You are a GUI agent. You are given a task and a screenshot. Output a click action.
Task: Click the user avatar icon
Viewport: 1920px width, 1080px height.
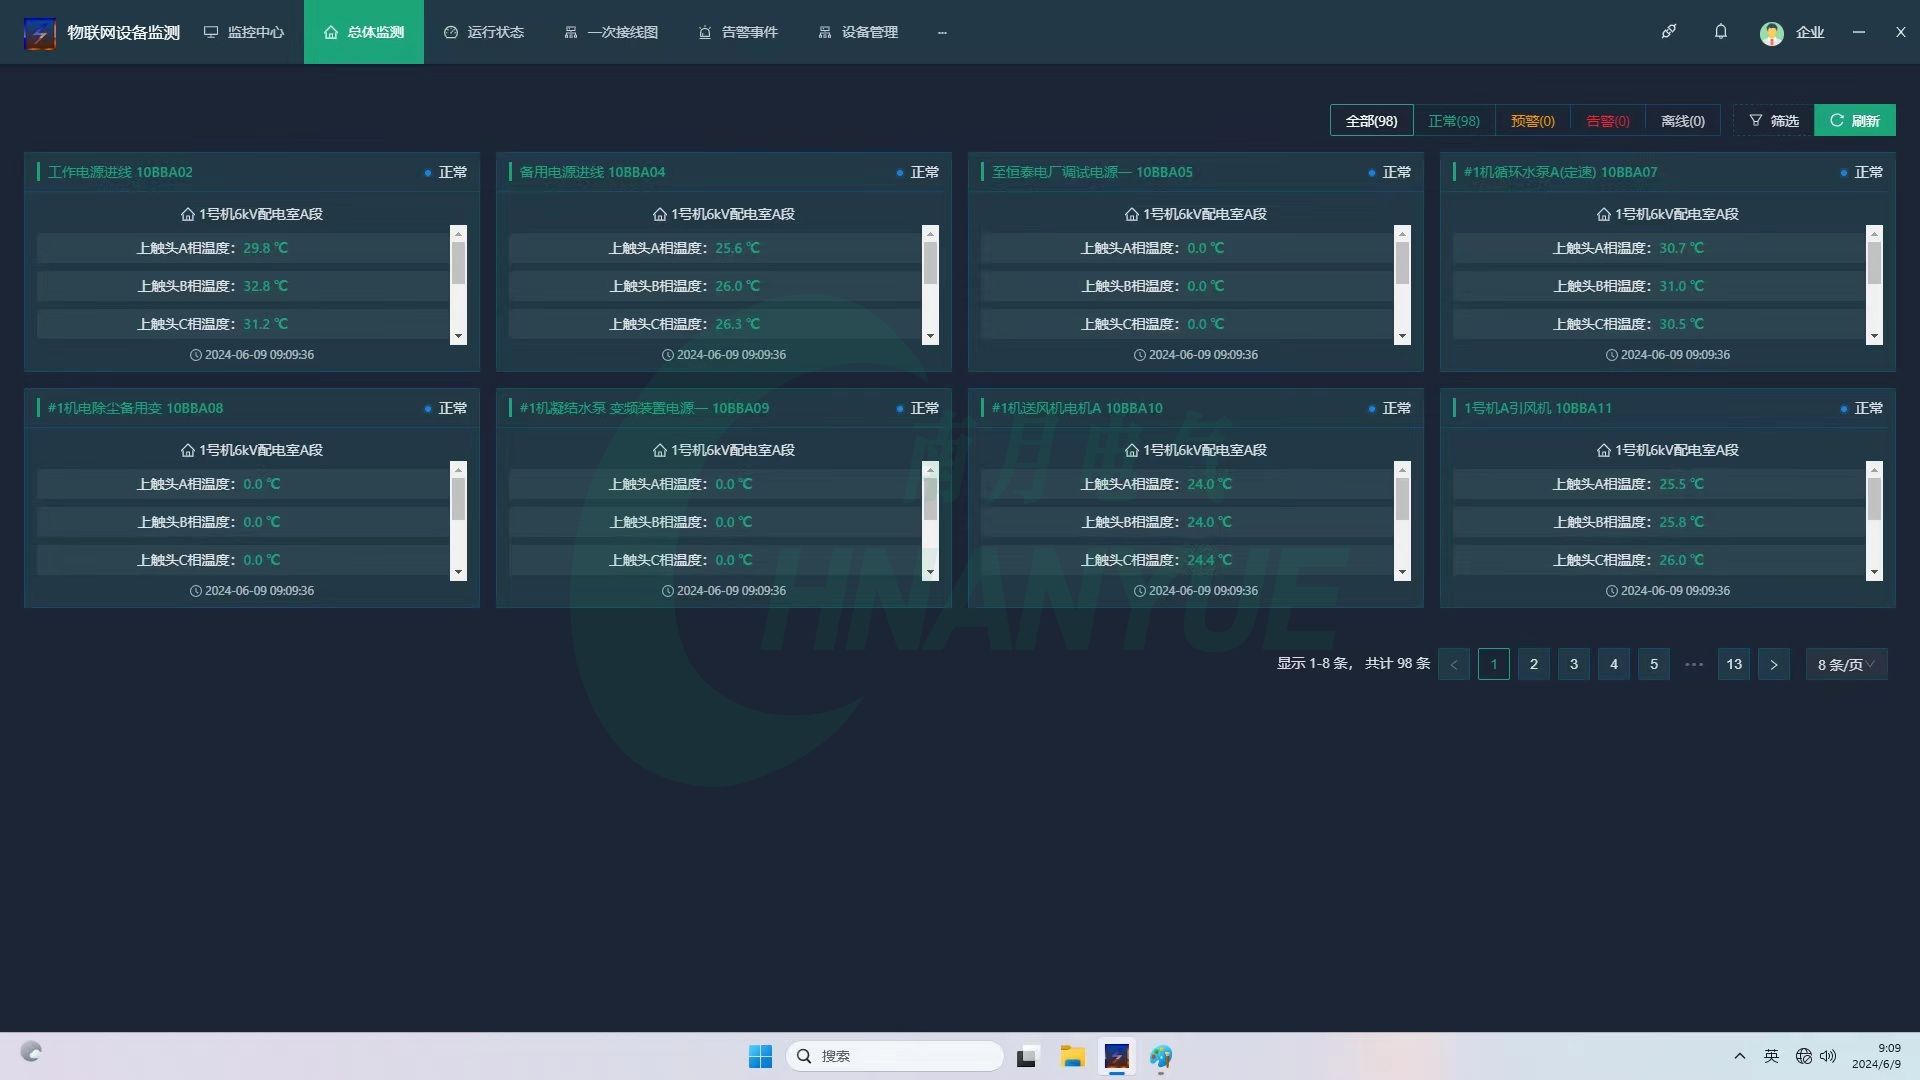1771,33
